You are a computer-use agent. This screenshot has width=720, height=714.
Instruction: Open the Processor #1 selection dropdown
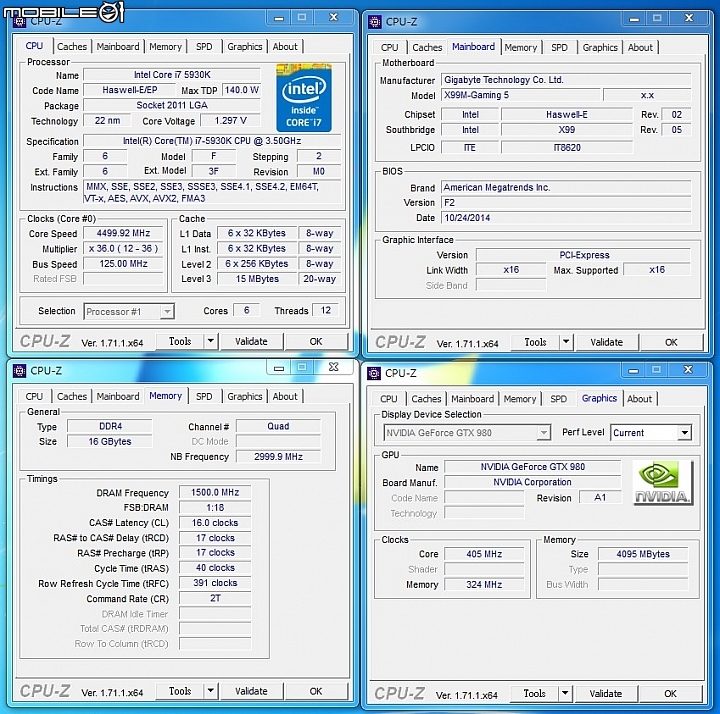tap(167, 311)
